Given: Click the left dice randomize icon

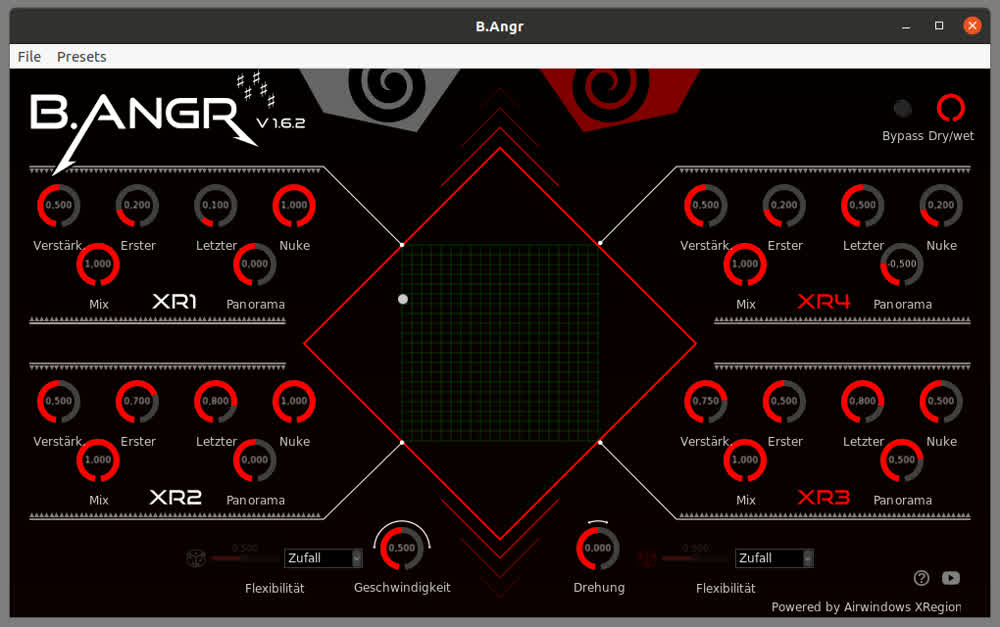Looking at the screenshot, I should [x=196, y=558].
